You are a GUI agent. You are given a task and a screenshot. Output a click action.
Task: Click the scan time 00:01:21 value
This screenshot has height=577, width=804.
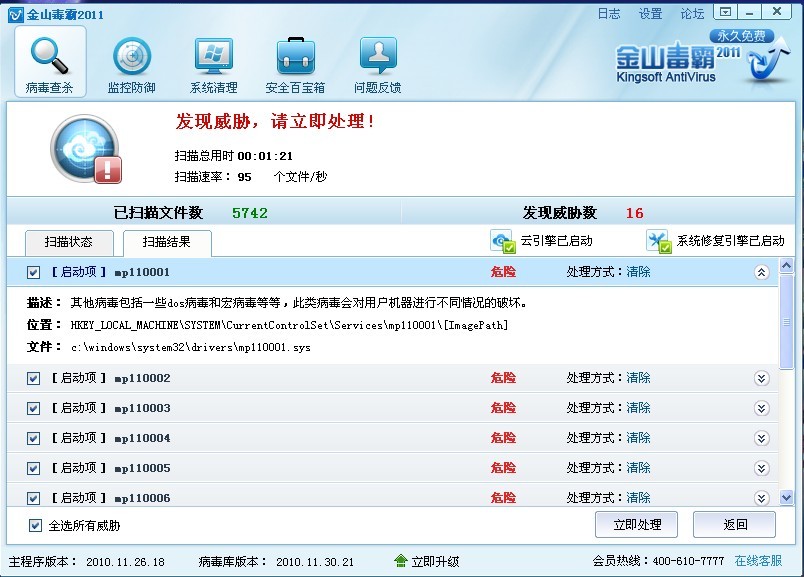265,156
